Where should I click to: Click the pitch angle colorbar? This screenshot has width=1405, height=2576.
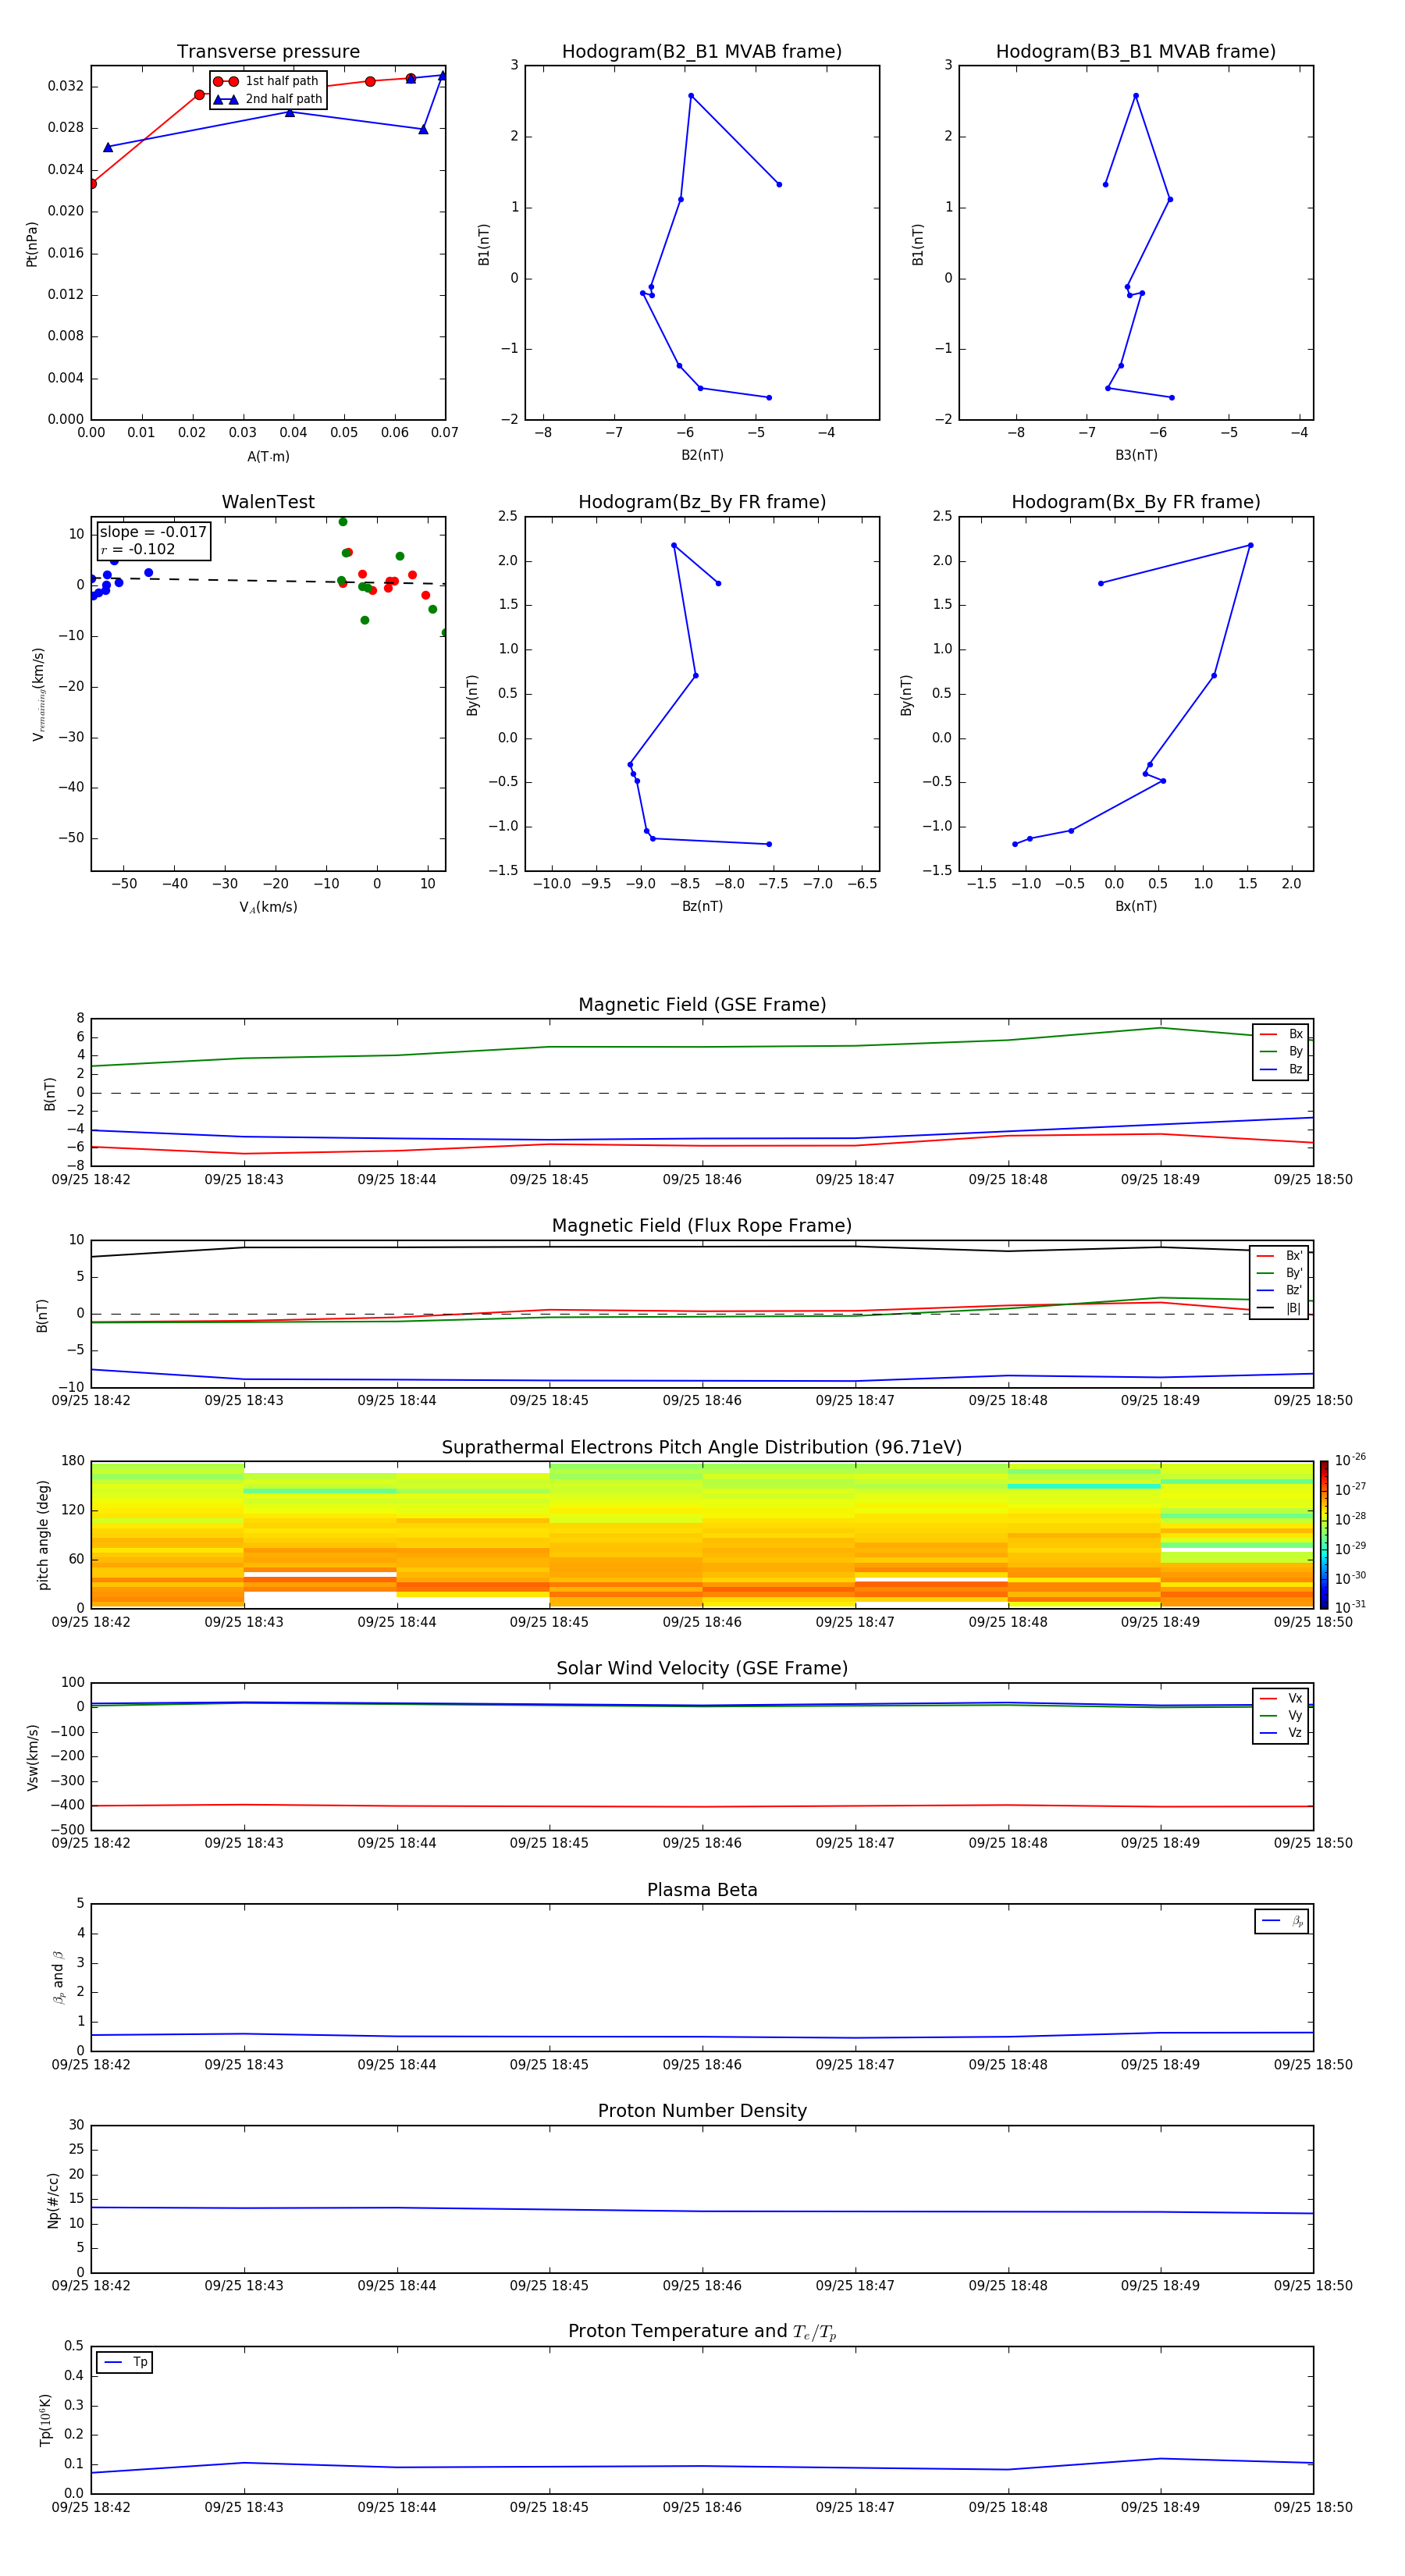[x=1323, y=1534]
